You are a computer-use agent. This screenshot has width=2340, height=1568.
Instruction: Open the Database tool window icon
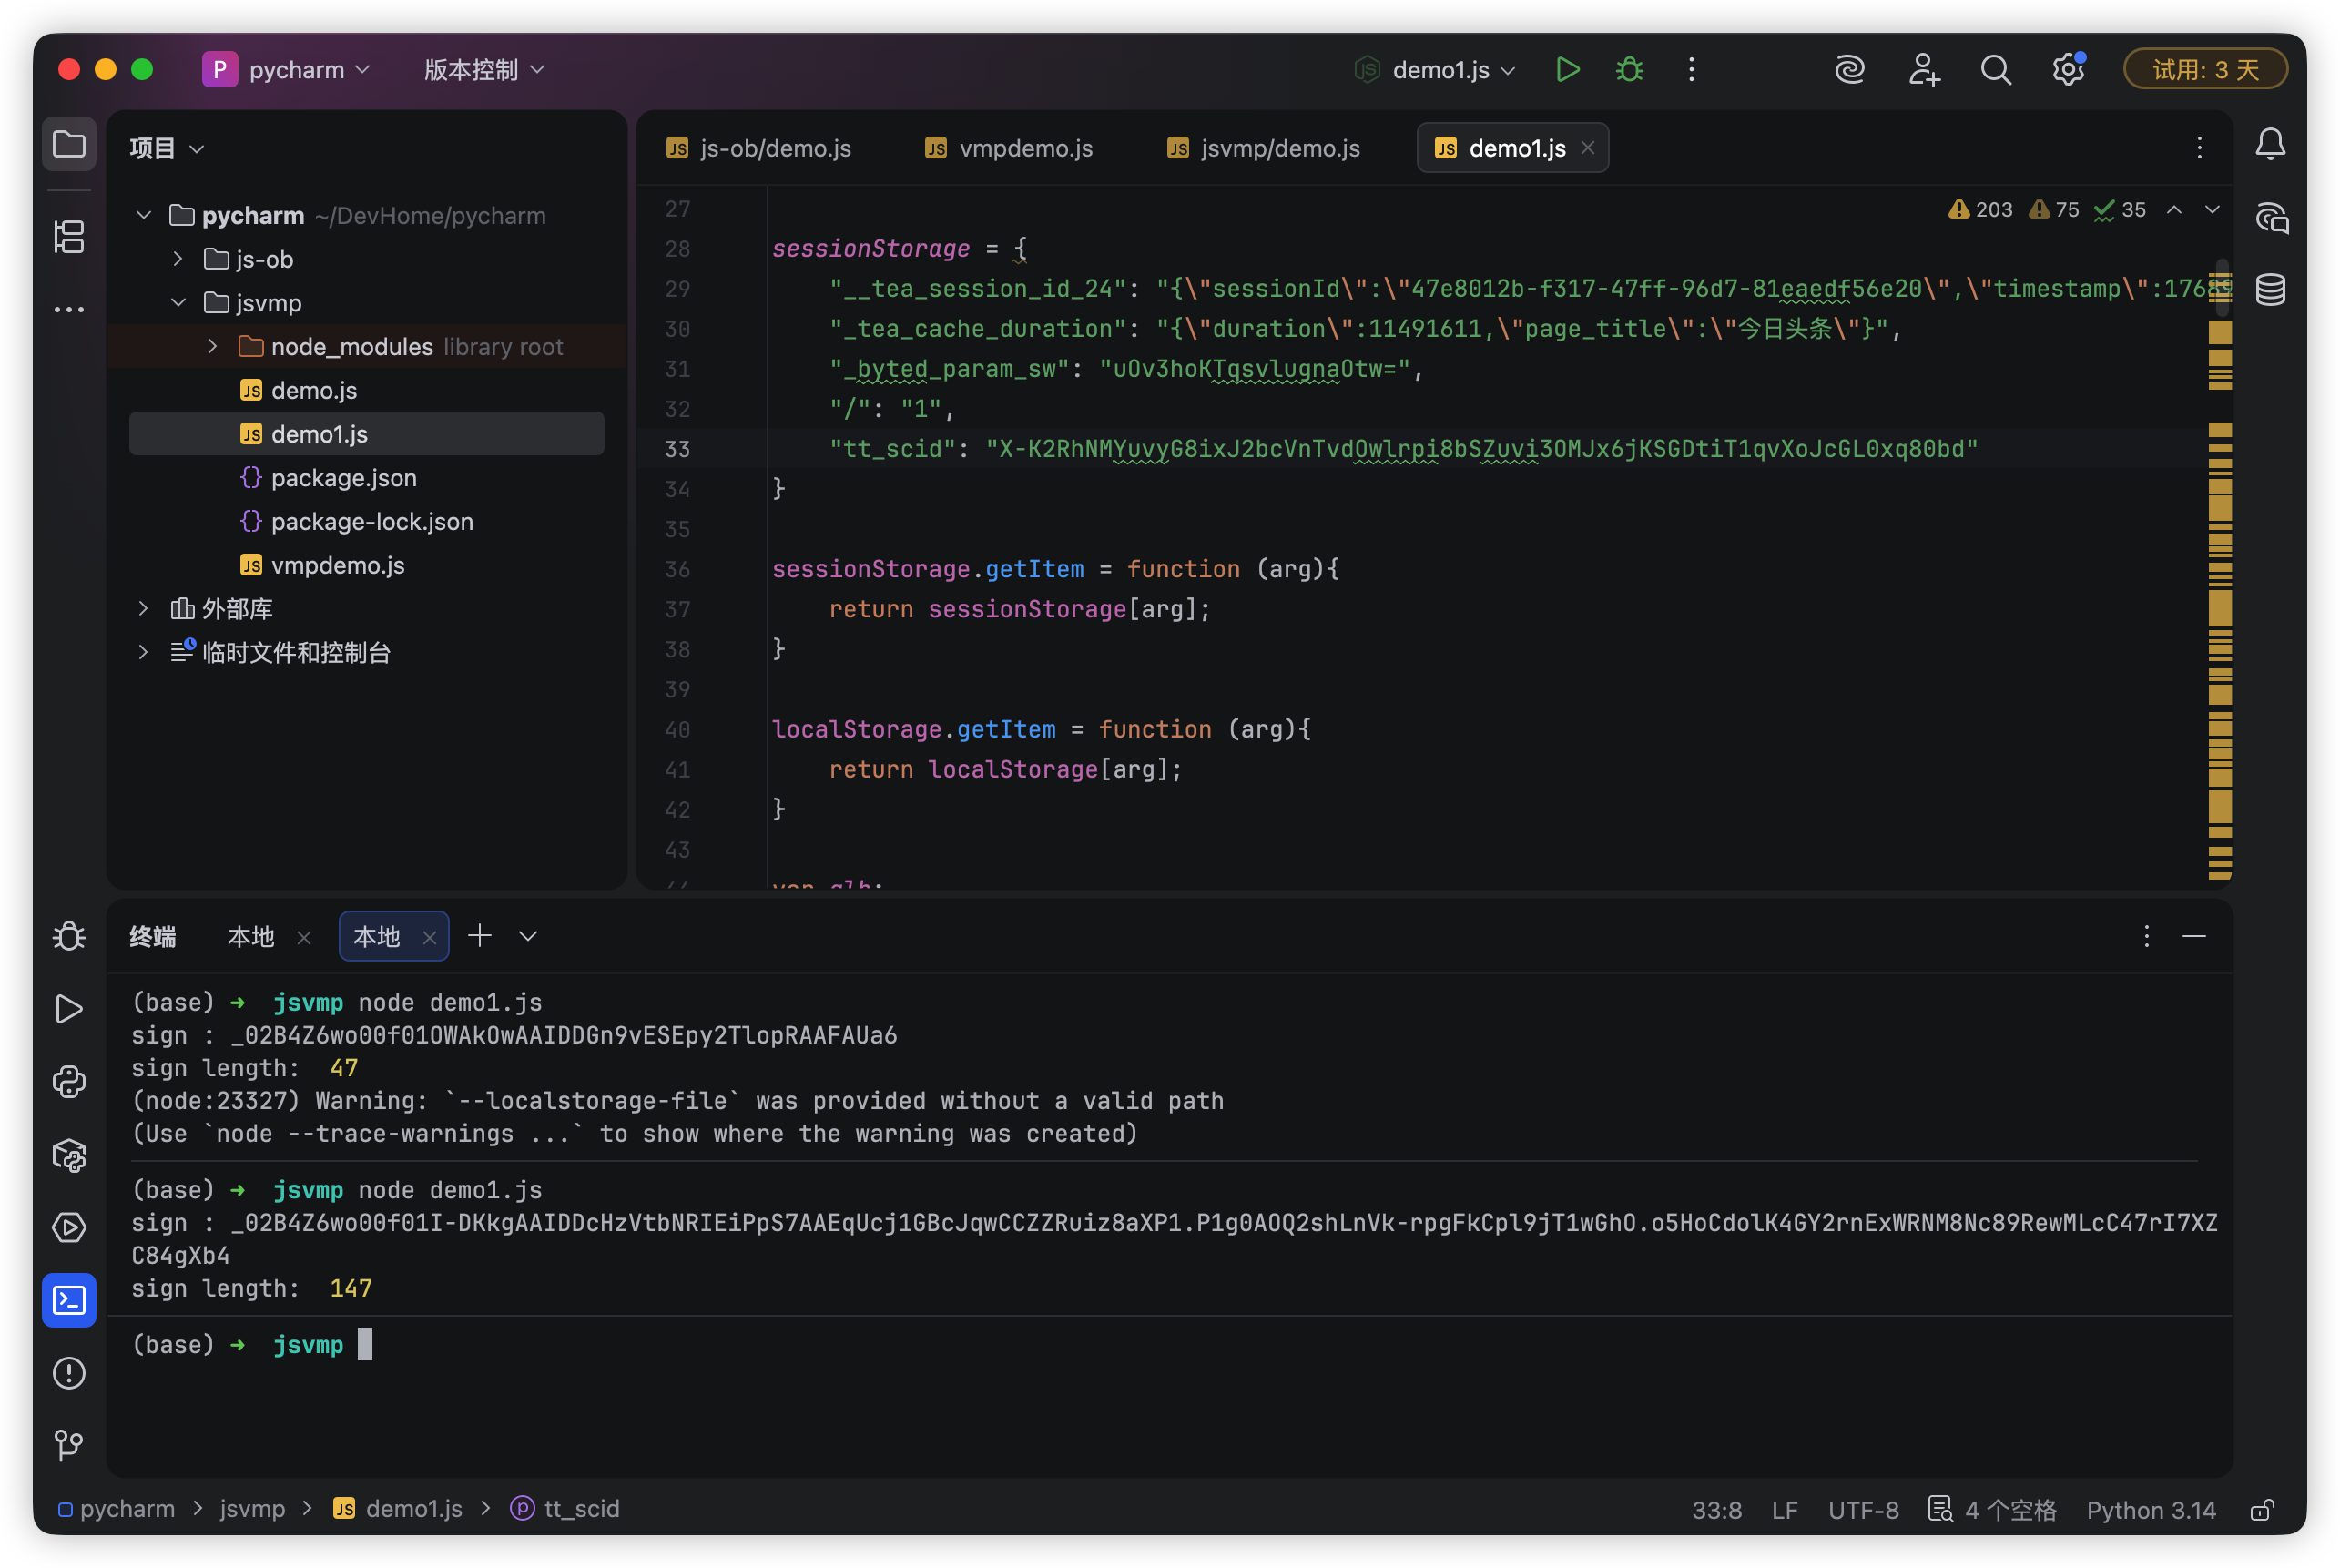2270,290
